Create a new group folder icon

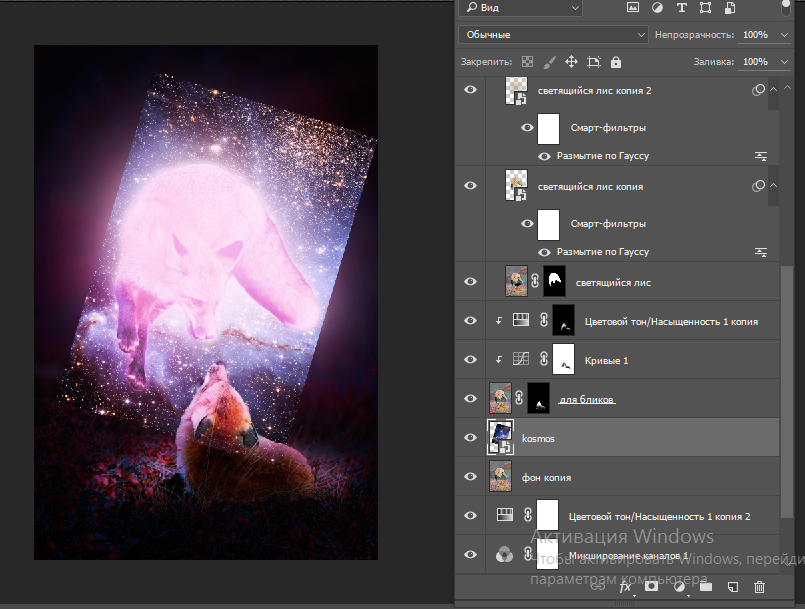point(706,586)
